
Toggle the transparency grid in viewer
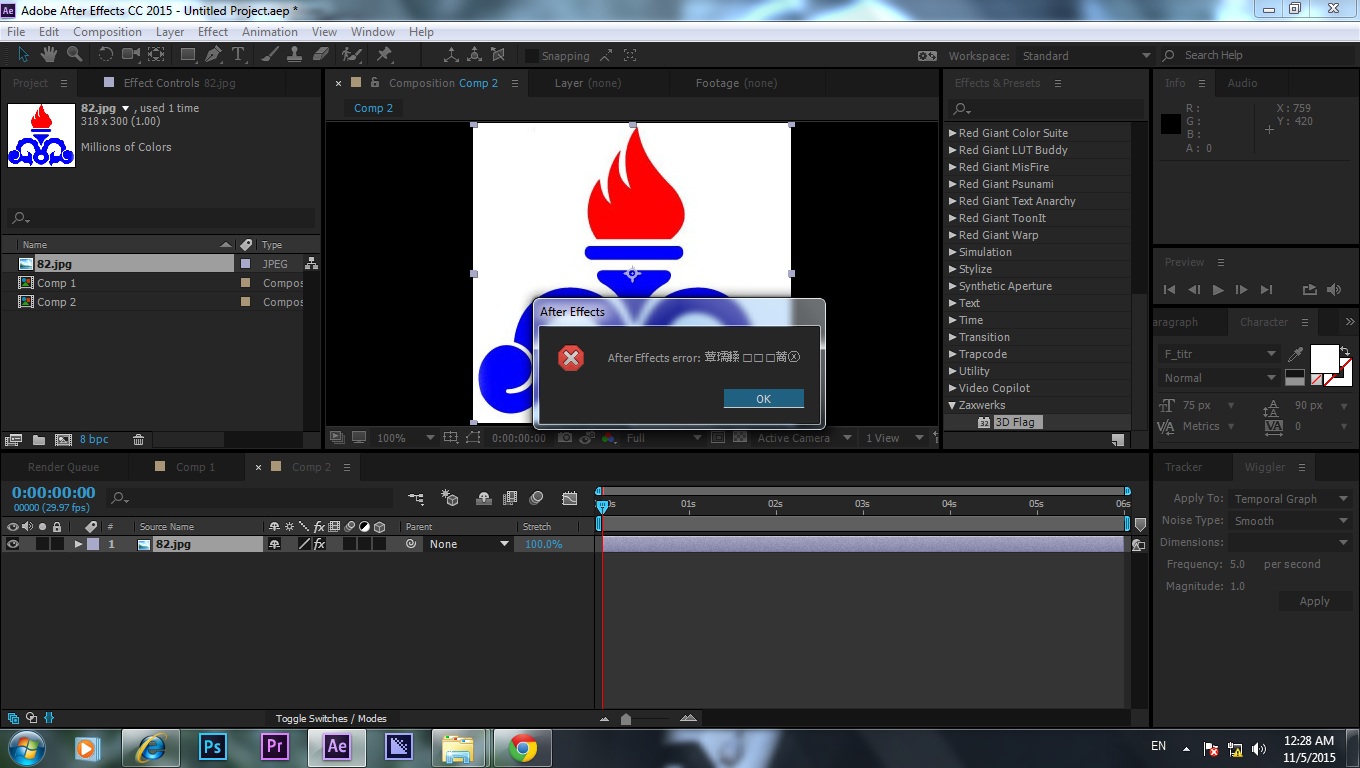tap(740, 438)
